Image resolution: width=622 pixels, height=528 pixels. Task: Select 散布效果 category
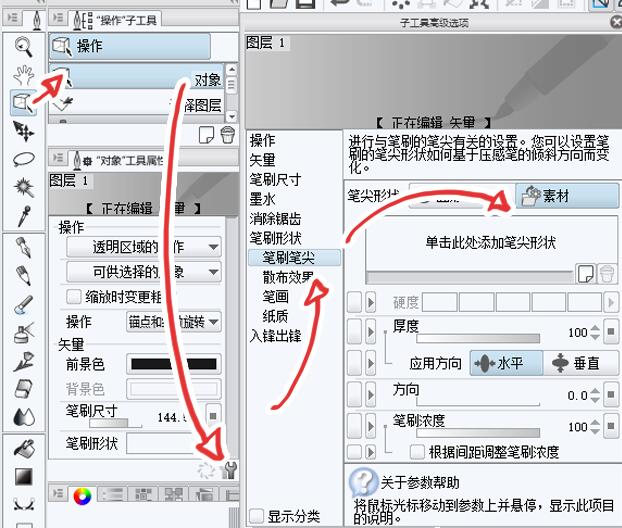pyautogui.click(x=288, y=277)
